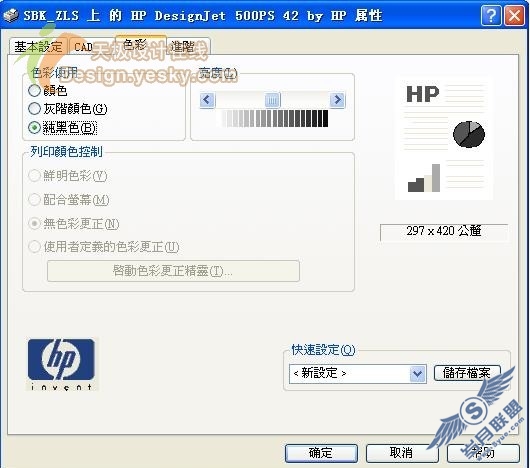530x468 pixels.
Task: Confirm with the 确定 button
Action: tap(321, 453)
